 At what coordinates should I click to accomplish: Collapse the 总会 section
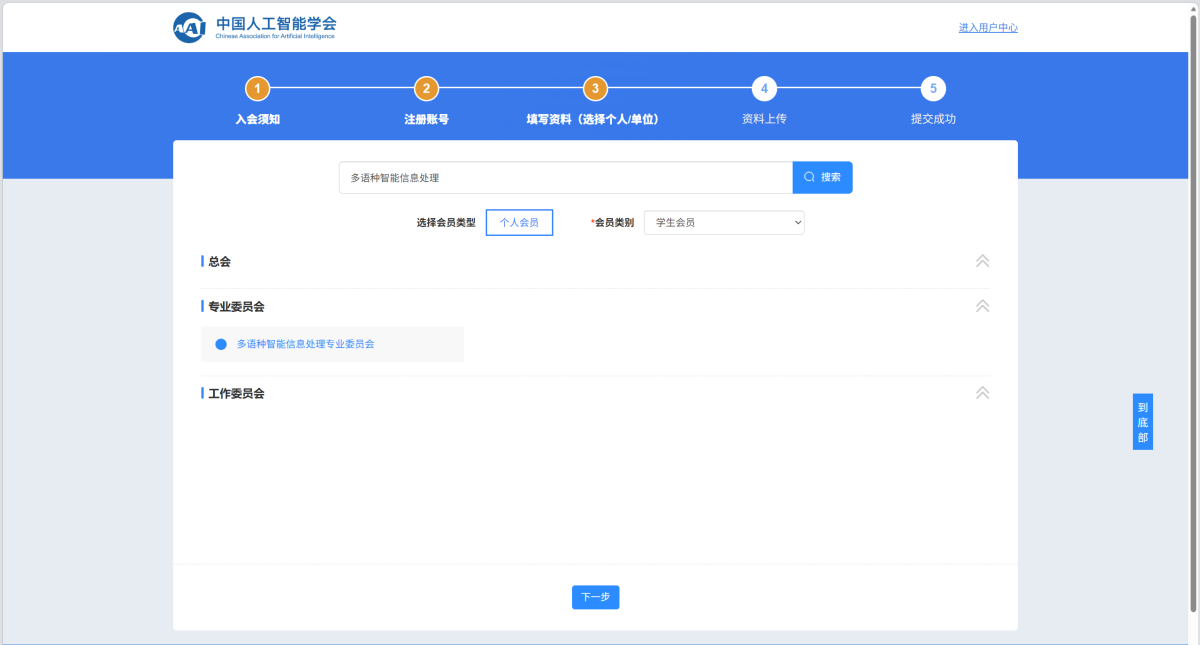coord(982,261)
